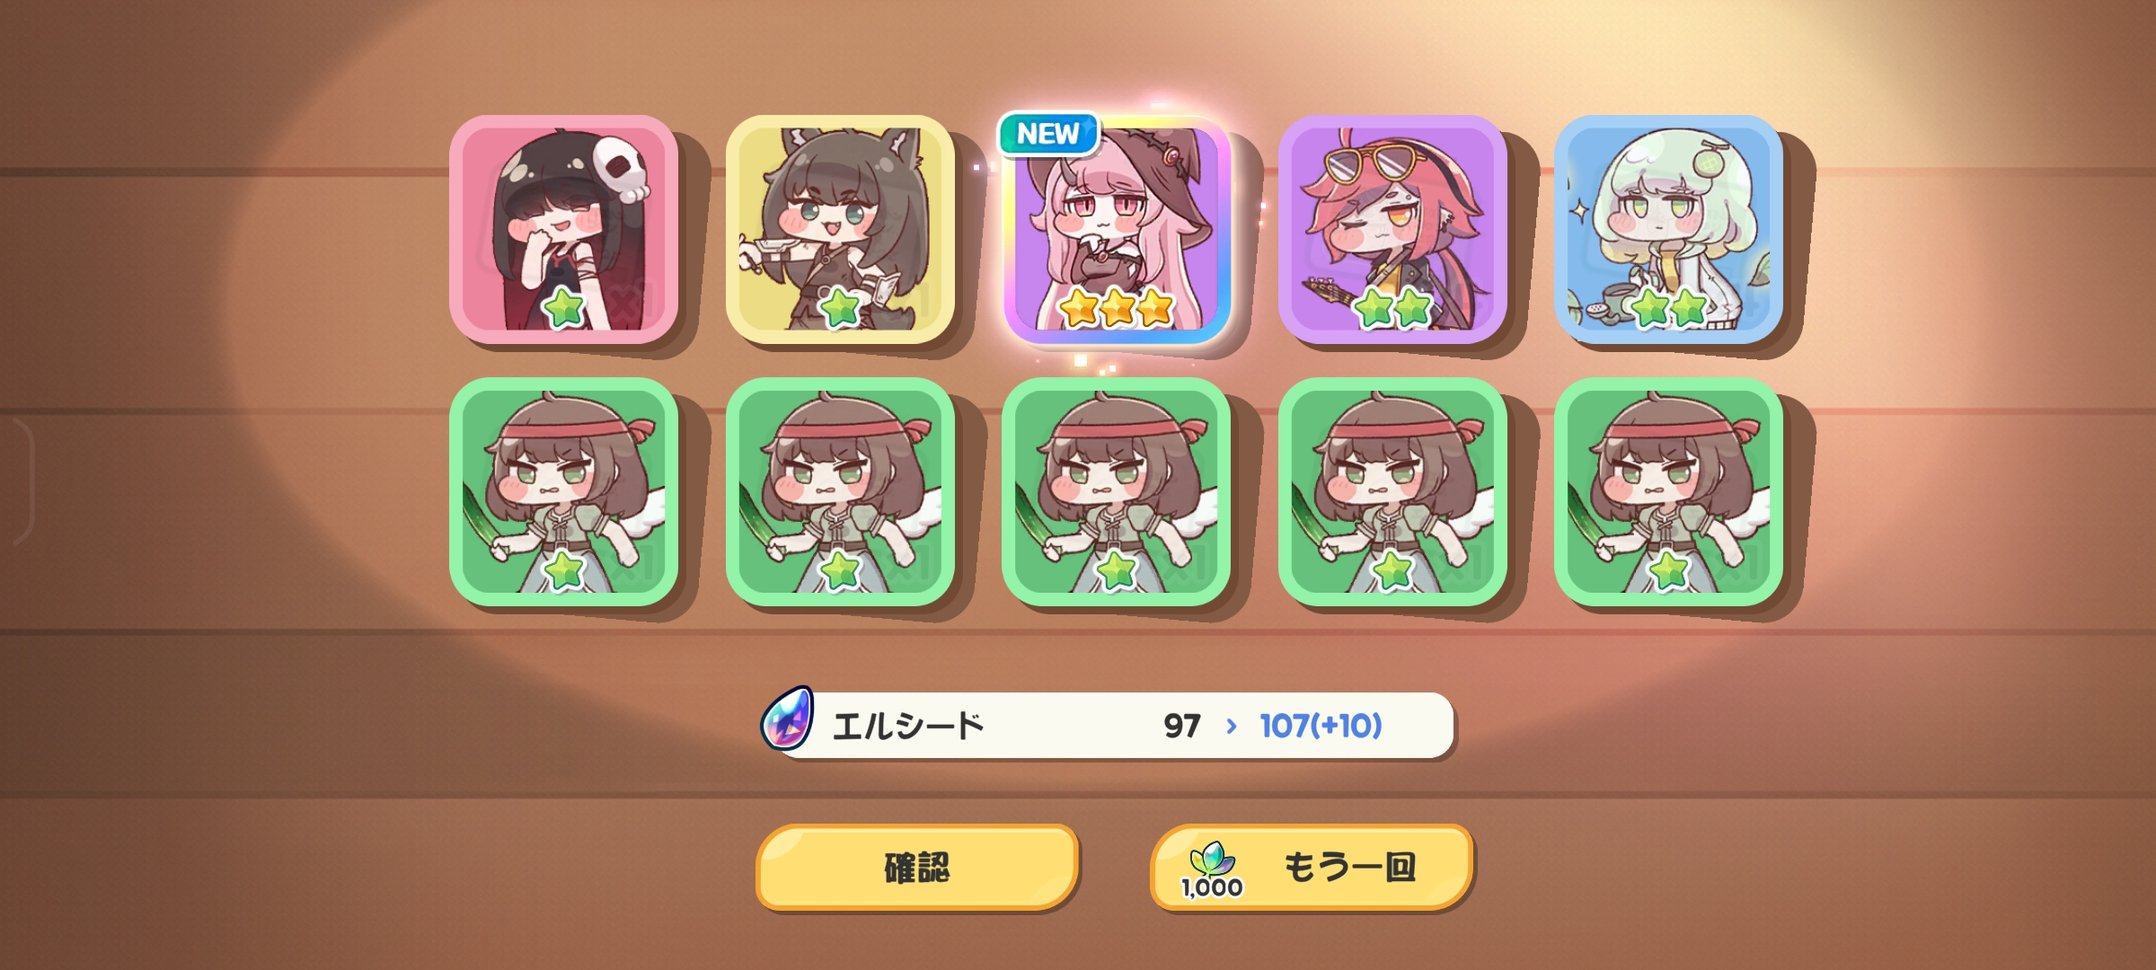Tap the green-haired girl card on blue

click(1668, 229)
